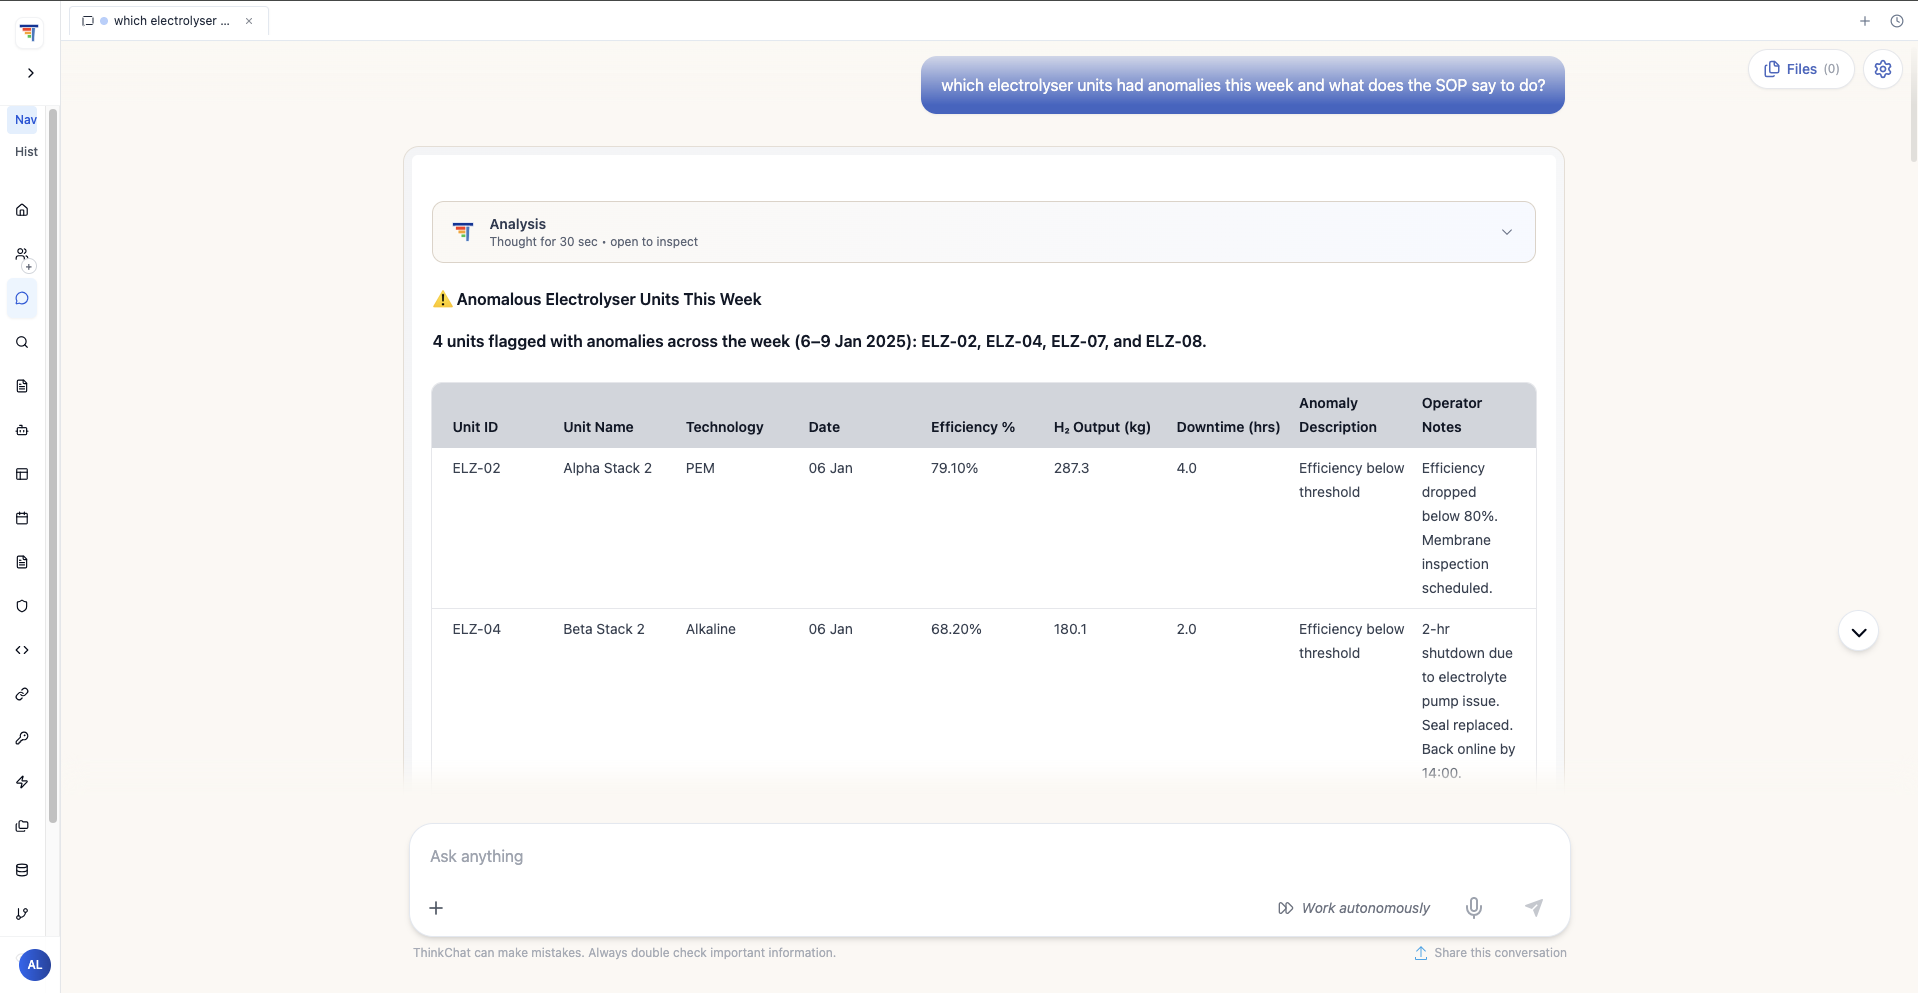Open the search magnifier icon in sidebar
This screenshot has width=1918, height=993.
click(22, 342)
